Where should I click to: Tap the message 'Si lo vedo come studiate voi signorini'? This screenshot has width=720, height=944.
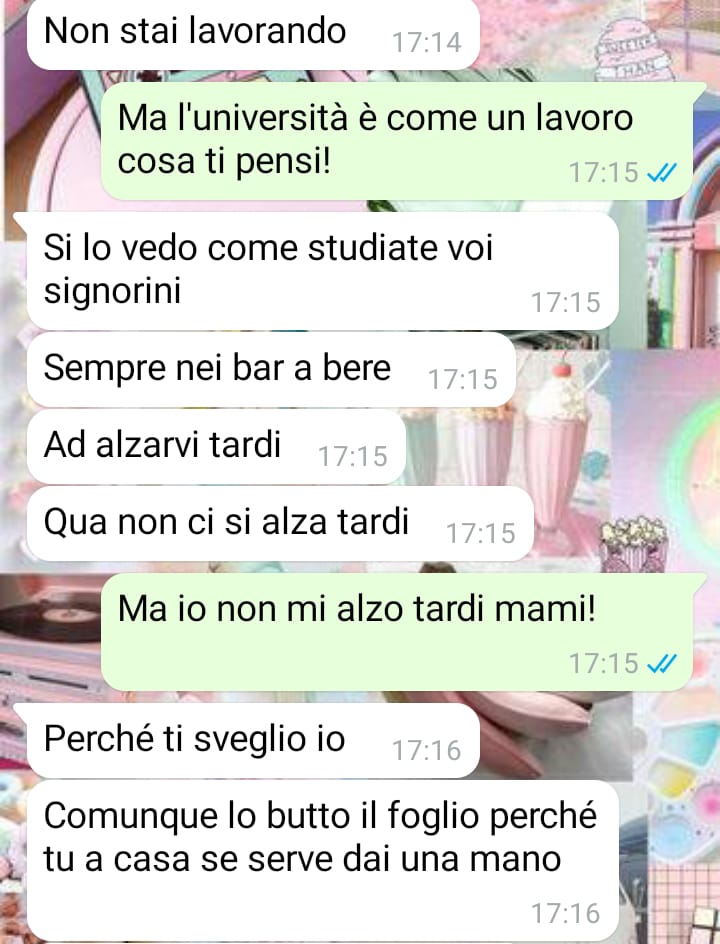click(323, 271)
